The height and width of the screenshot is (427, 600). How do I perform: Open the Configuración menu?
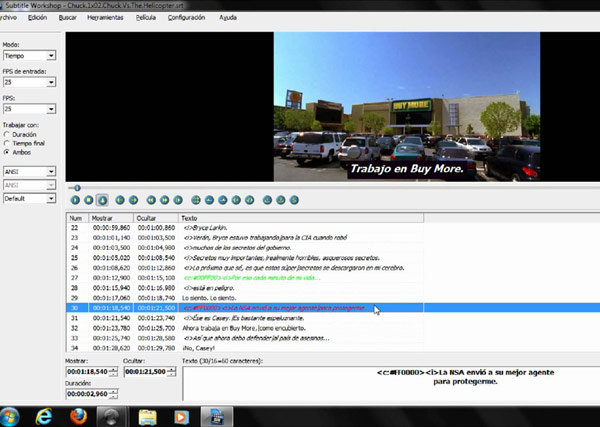186,18
